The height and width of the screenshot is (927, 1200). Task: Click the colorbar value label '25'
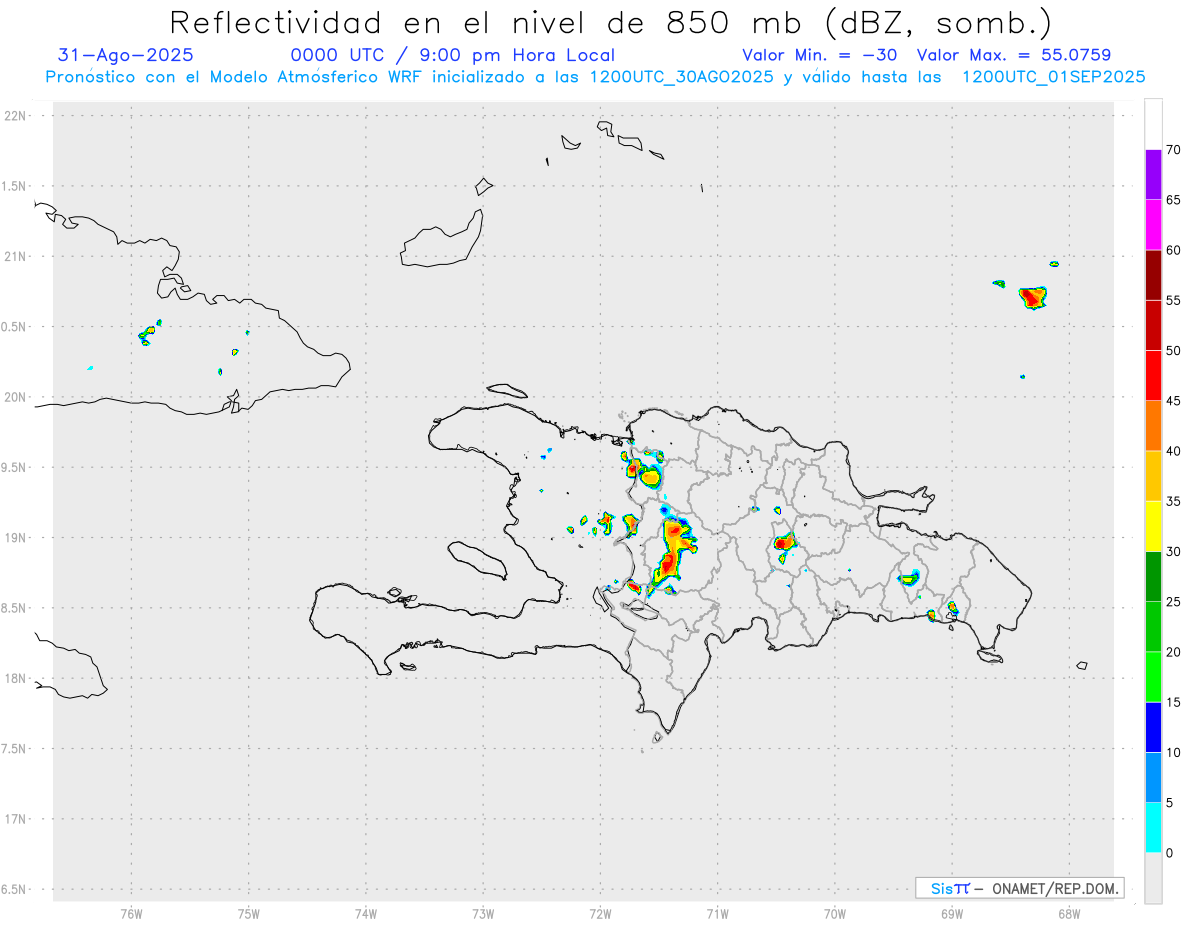pos(1173,602)
